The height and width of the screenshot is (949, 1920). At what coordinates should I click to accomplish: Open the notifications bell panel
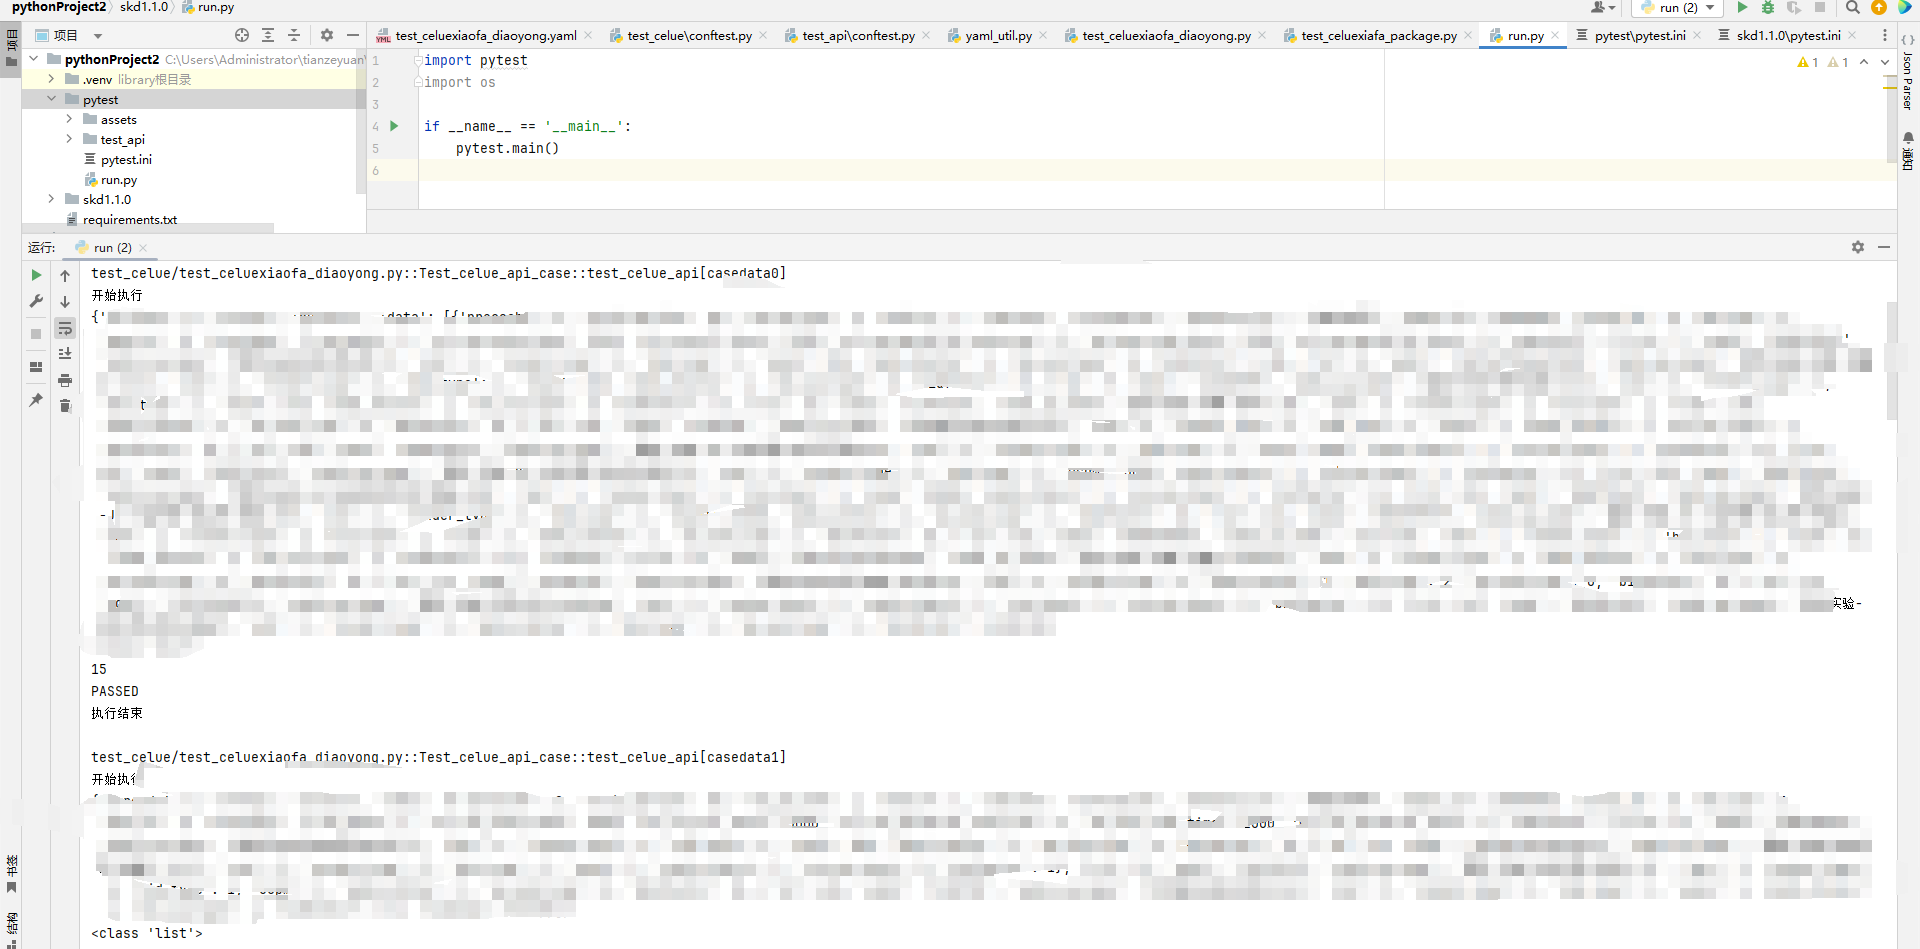pos(1908,150)
